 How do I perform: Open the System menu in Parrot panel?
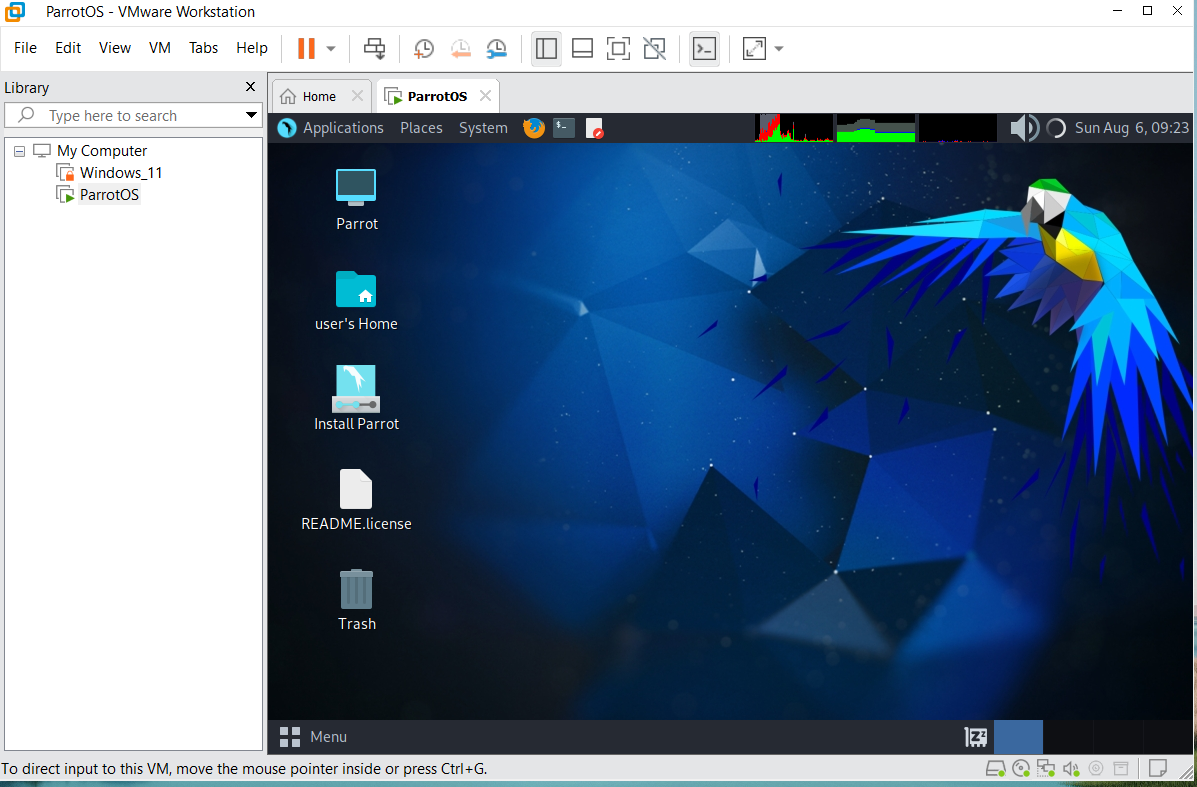(483, 127)
